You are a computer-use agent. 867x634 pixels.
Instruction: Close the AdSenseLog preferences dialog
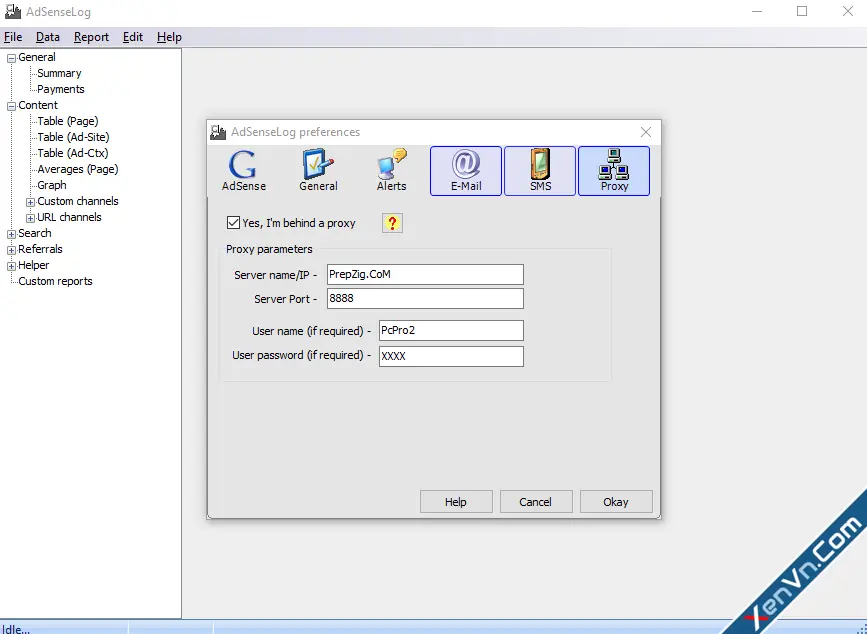[x=645, y=132]
